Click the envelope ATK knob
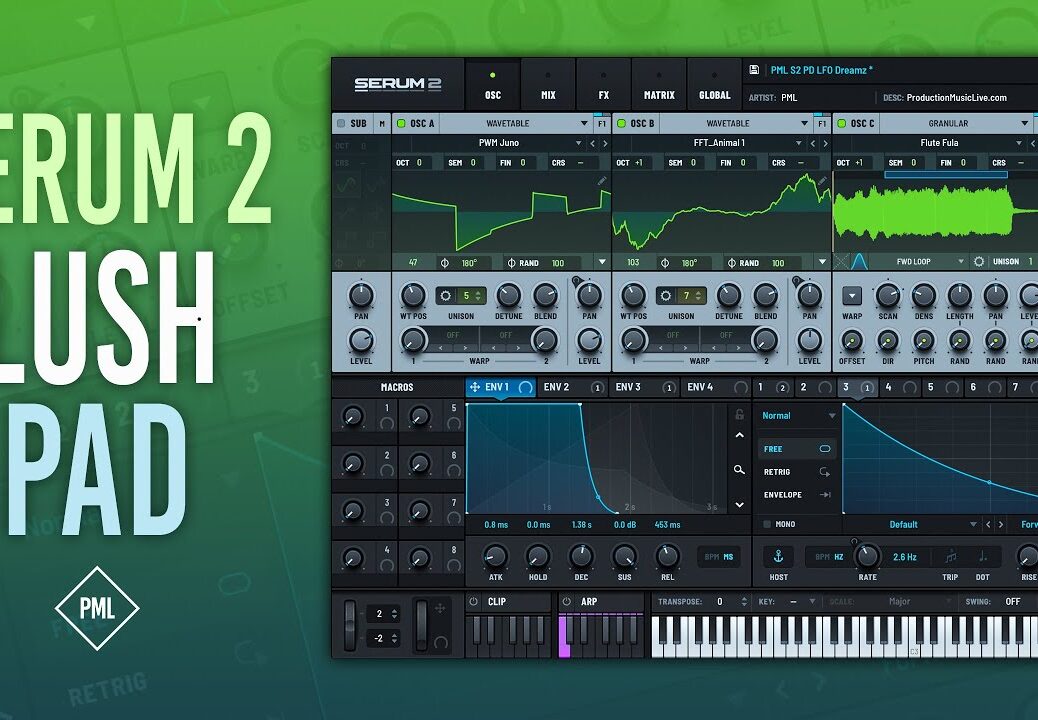Viewport: 1038px width, 720px height. 495,557
